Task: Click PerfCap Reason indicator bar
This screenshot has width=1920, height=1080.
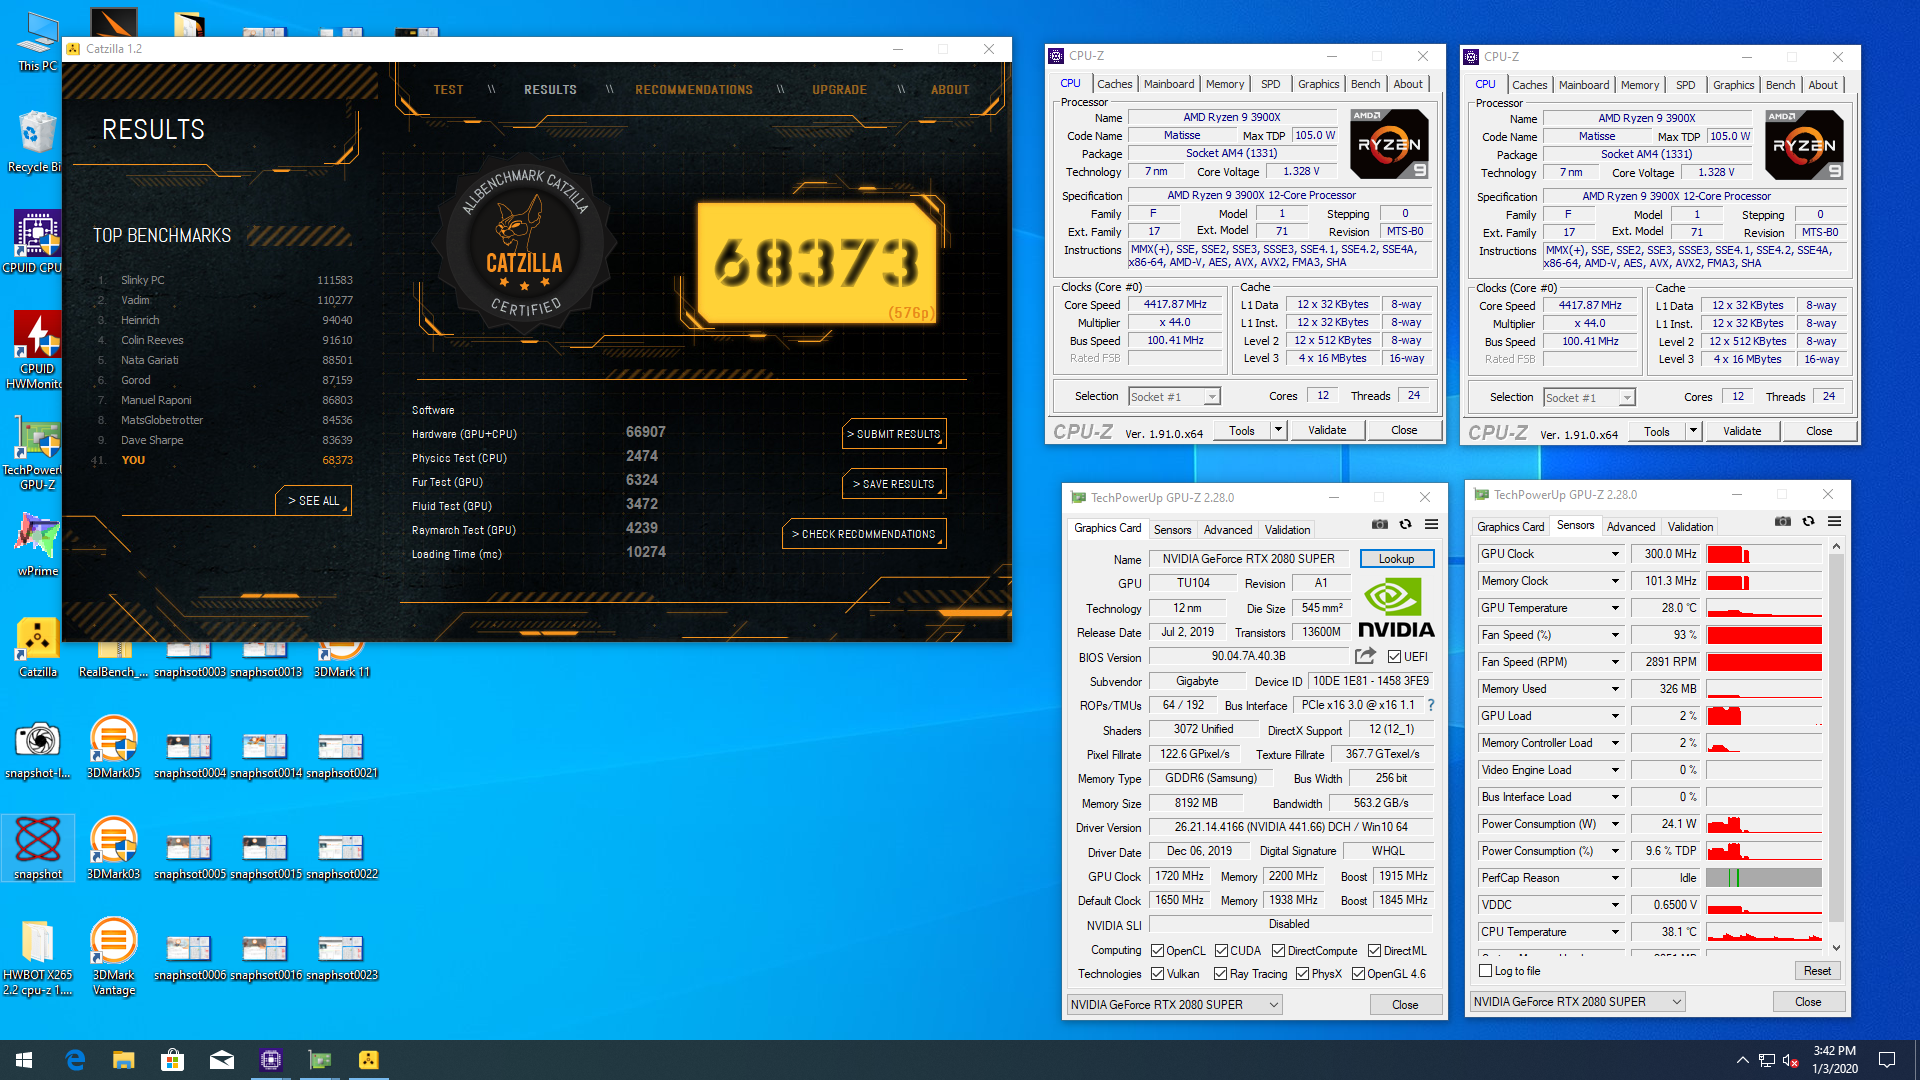Action: (1764, 878)
